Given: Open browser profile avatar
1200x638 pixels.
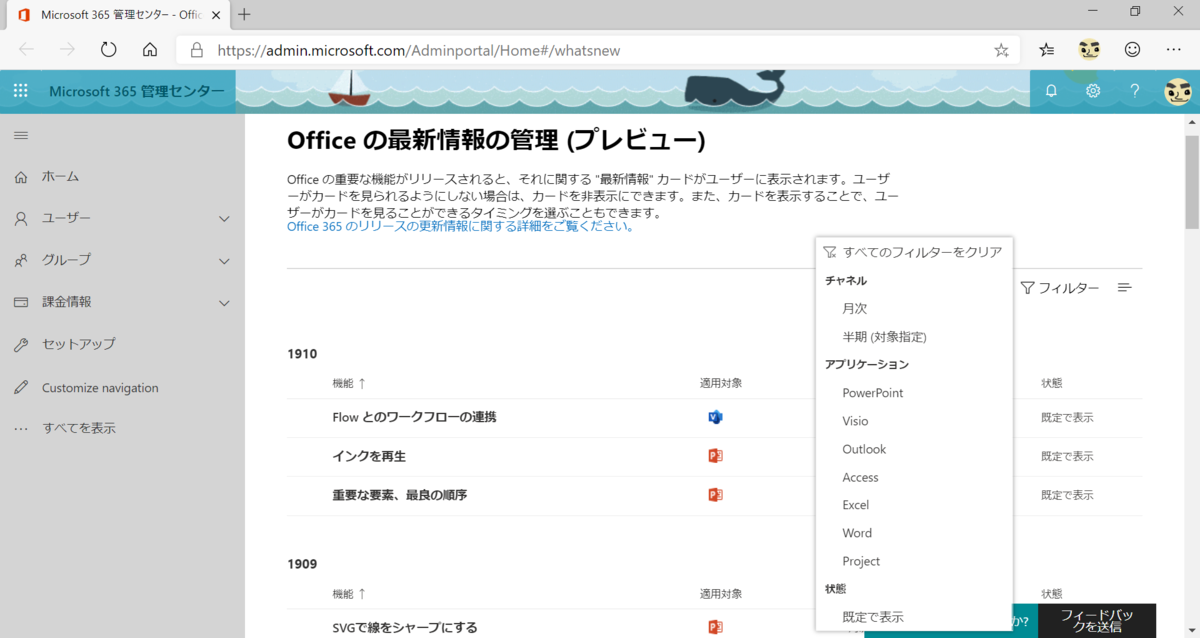Looking at the screenshot, I should coord(1090,49).
